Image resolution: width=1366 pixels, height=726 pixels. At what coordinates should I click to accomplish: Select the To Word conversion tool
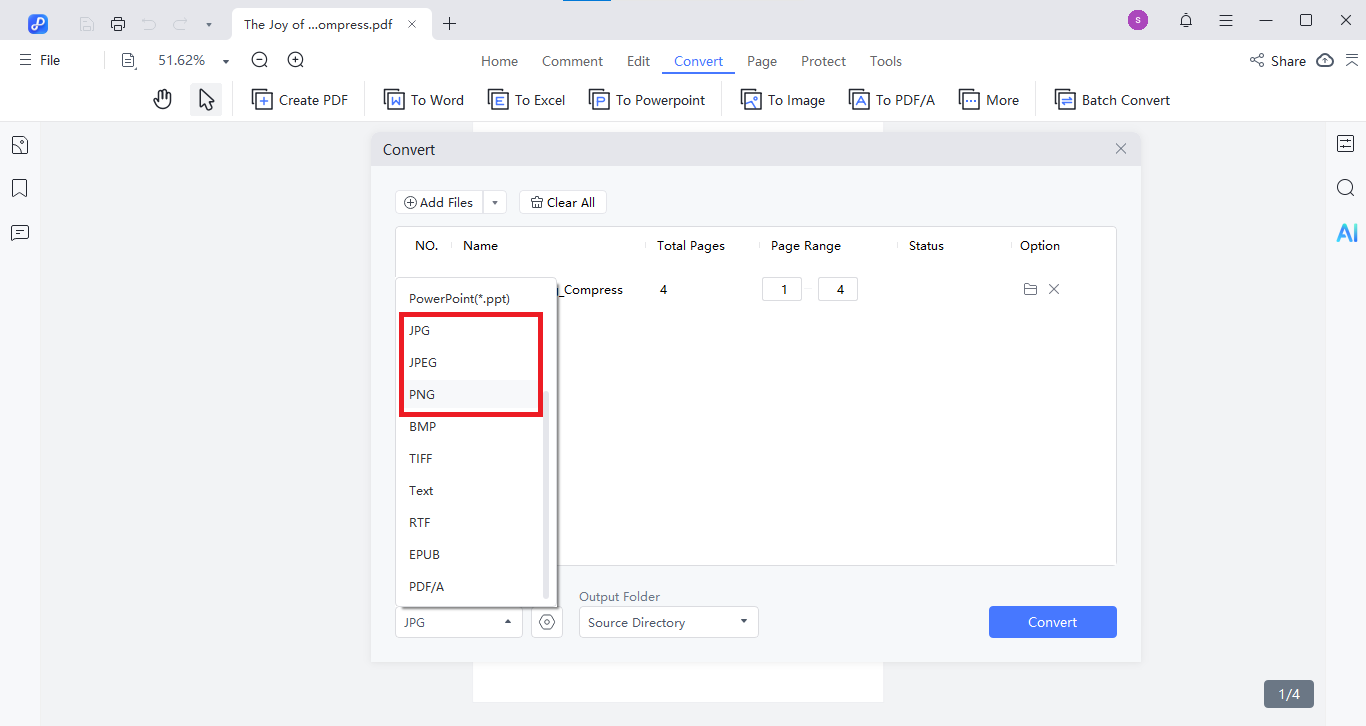pos(423,99)
